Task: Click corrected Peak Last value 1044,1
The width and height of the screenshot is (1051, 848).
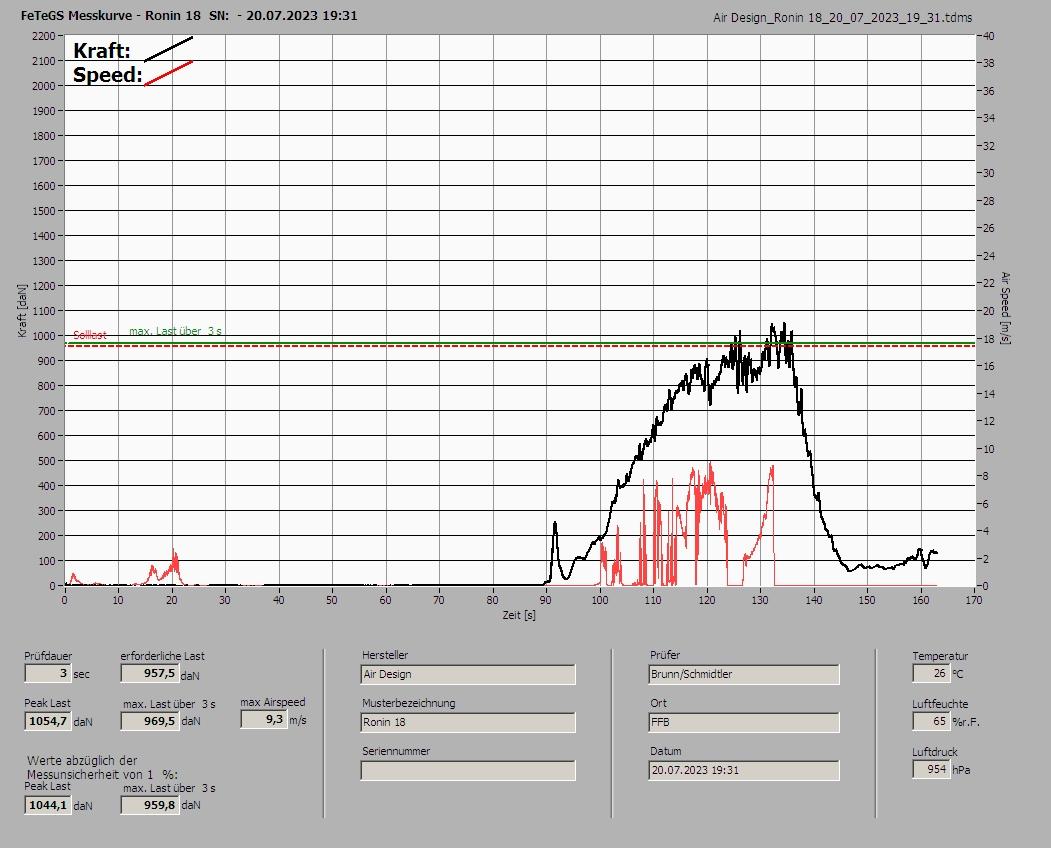Action: (x=48, y=804)
